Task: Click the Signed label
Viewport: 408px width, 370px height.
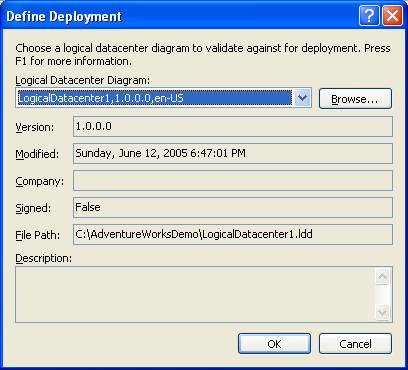Action: [33, 208]
